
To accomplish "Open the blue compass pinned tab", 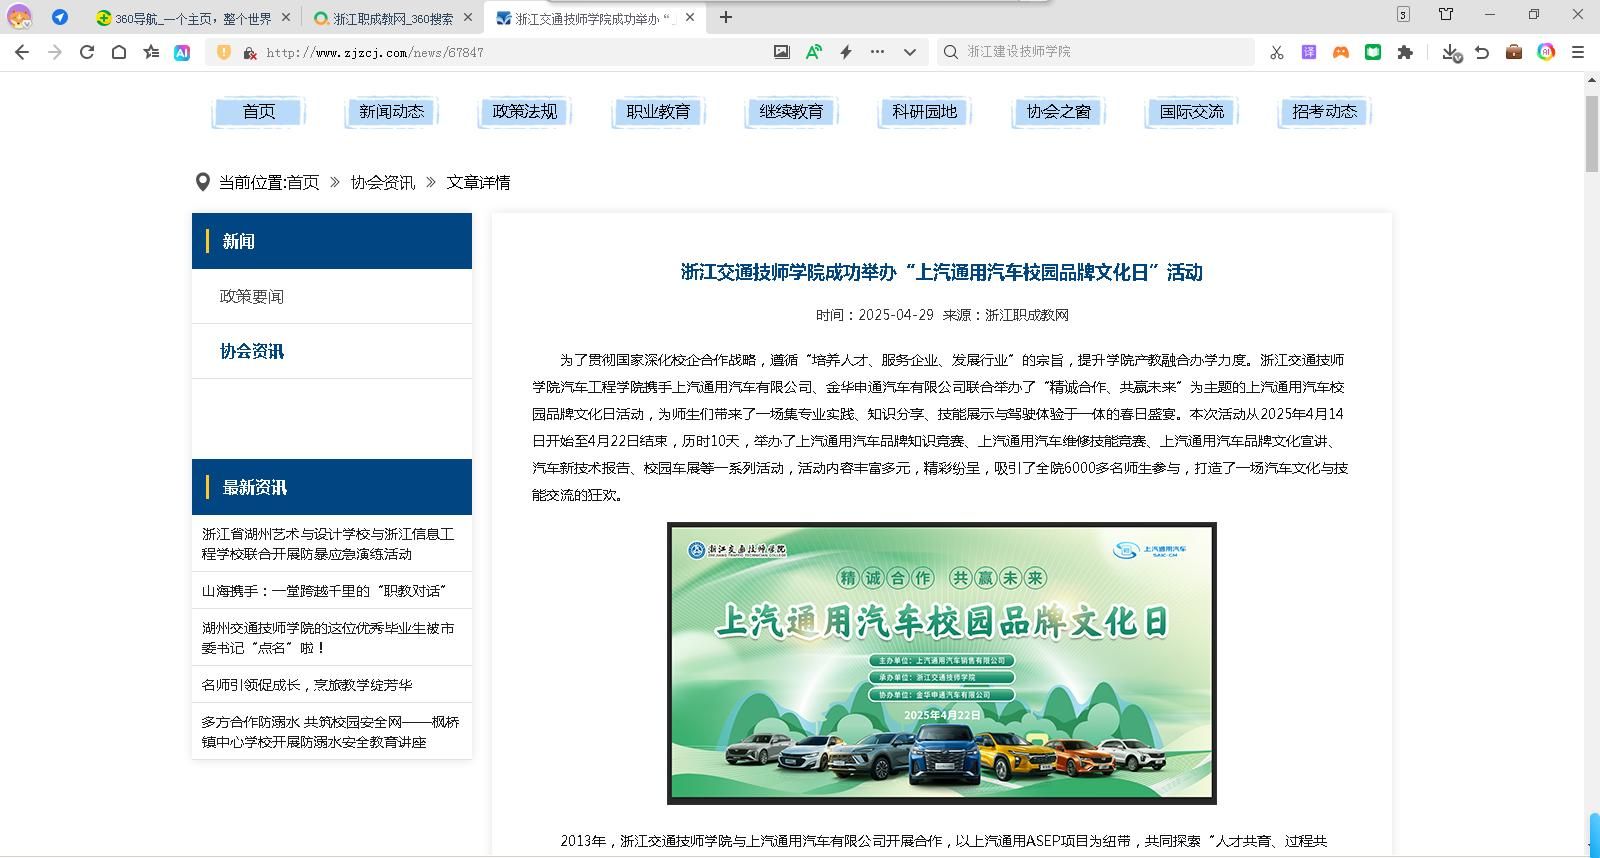I will [x=60, y=17].
